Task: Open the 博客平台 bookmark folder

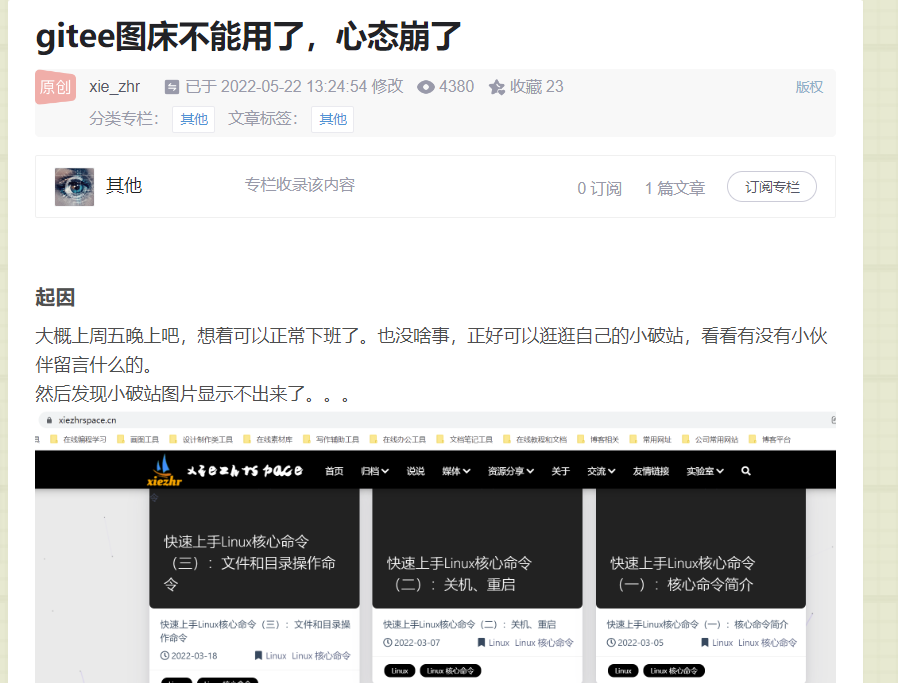Action: (770, 440)
